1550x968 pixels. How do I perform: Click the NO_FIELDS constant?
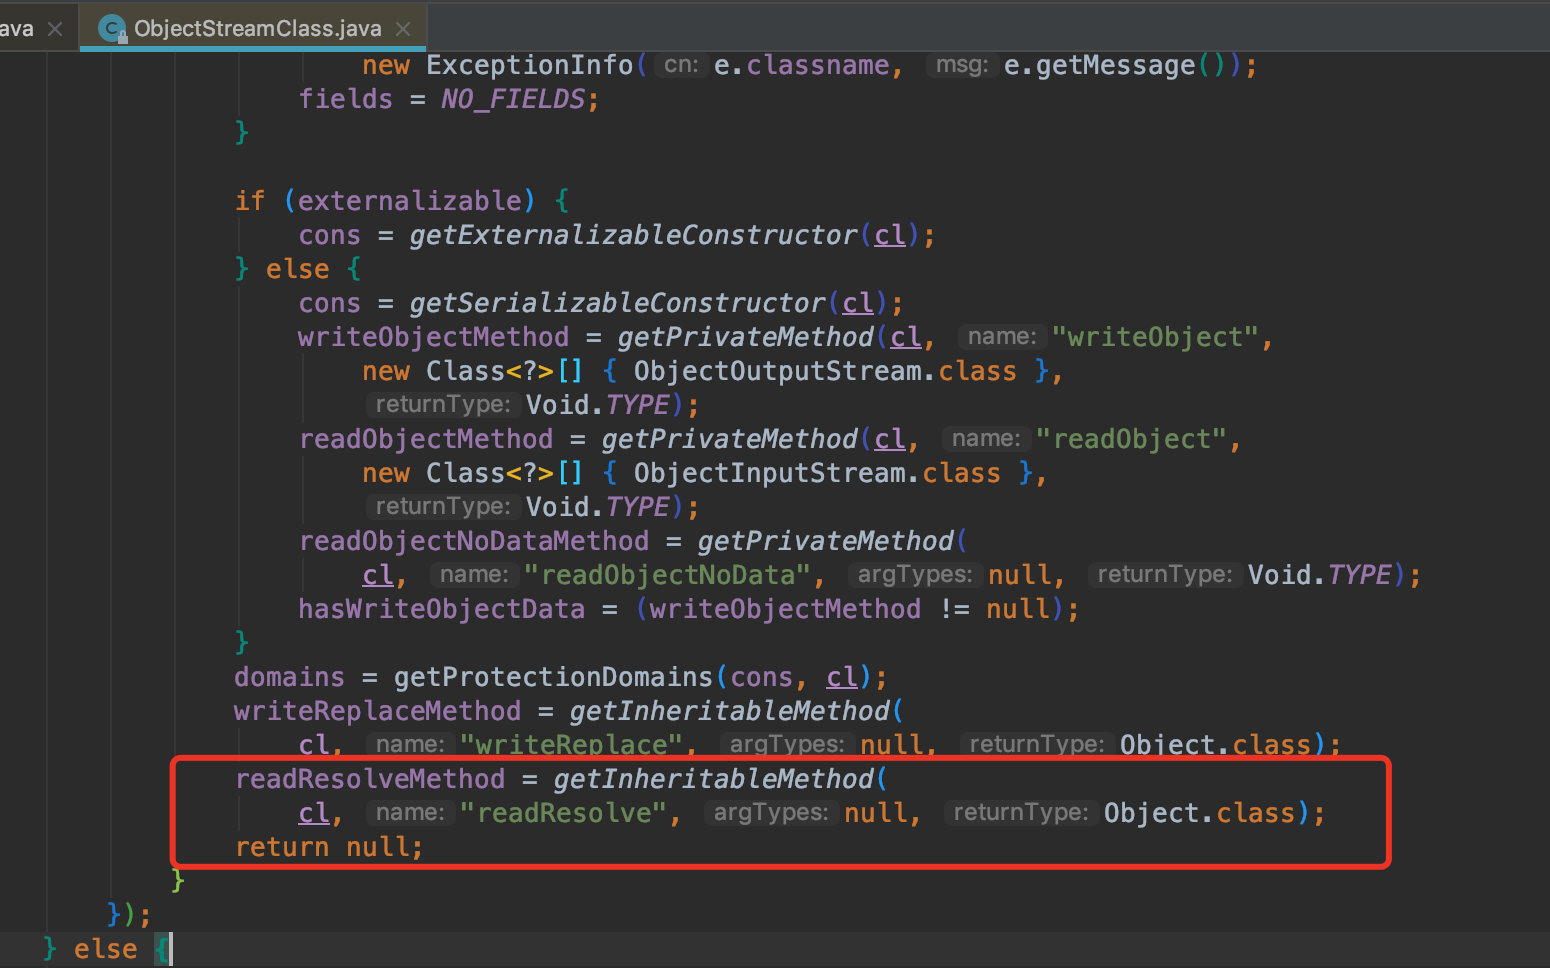click(x=513, y=99)
